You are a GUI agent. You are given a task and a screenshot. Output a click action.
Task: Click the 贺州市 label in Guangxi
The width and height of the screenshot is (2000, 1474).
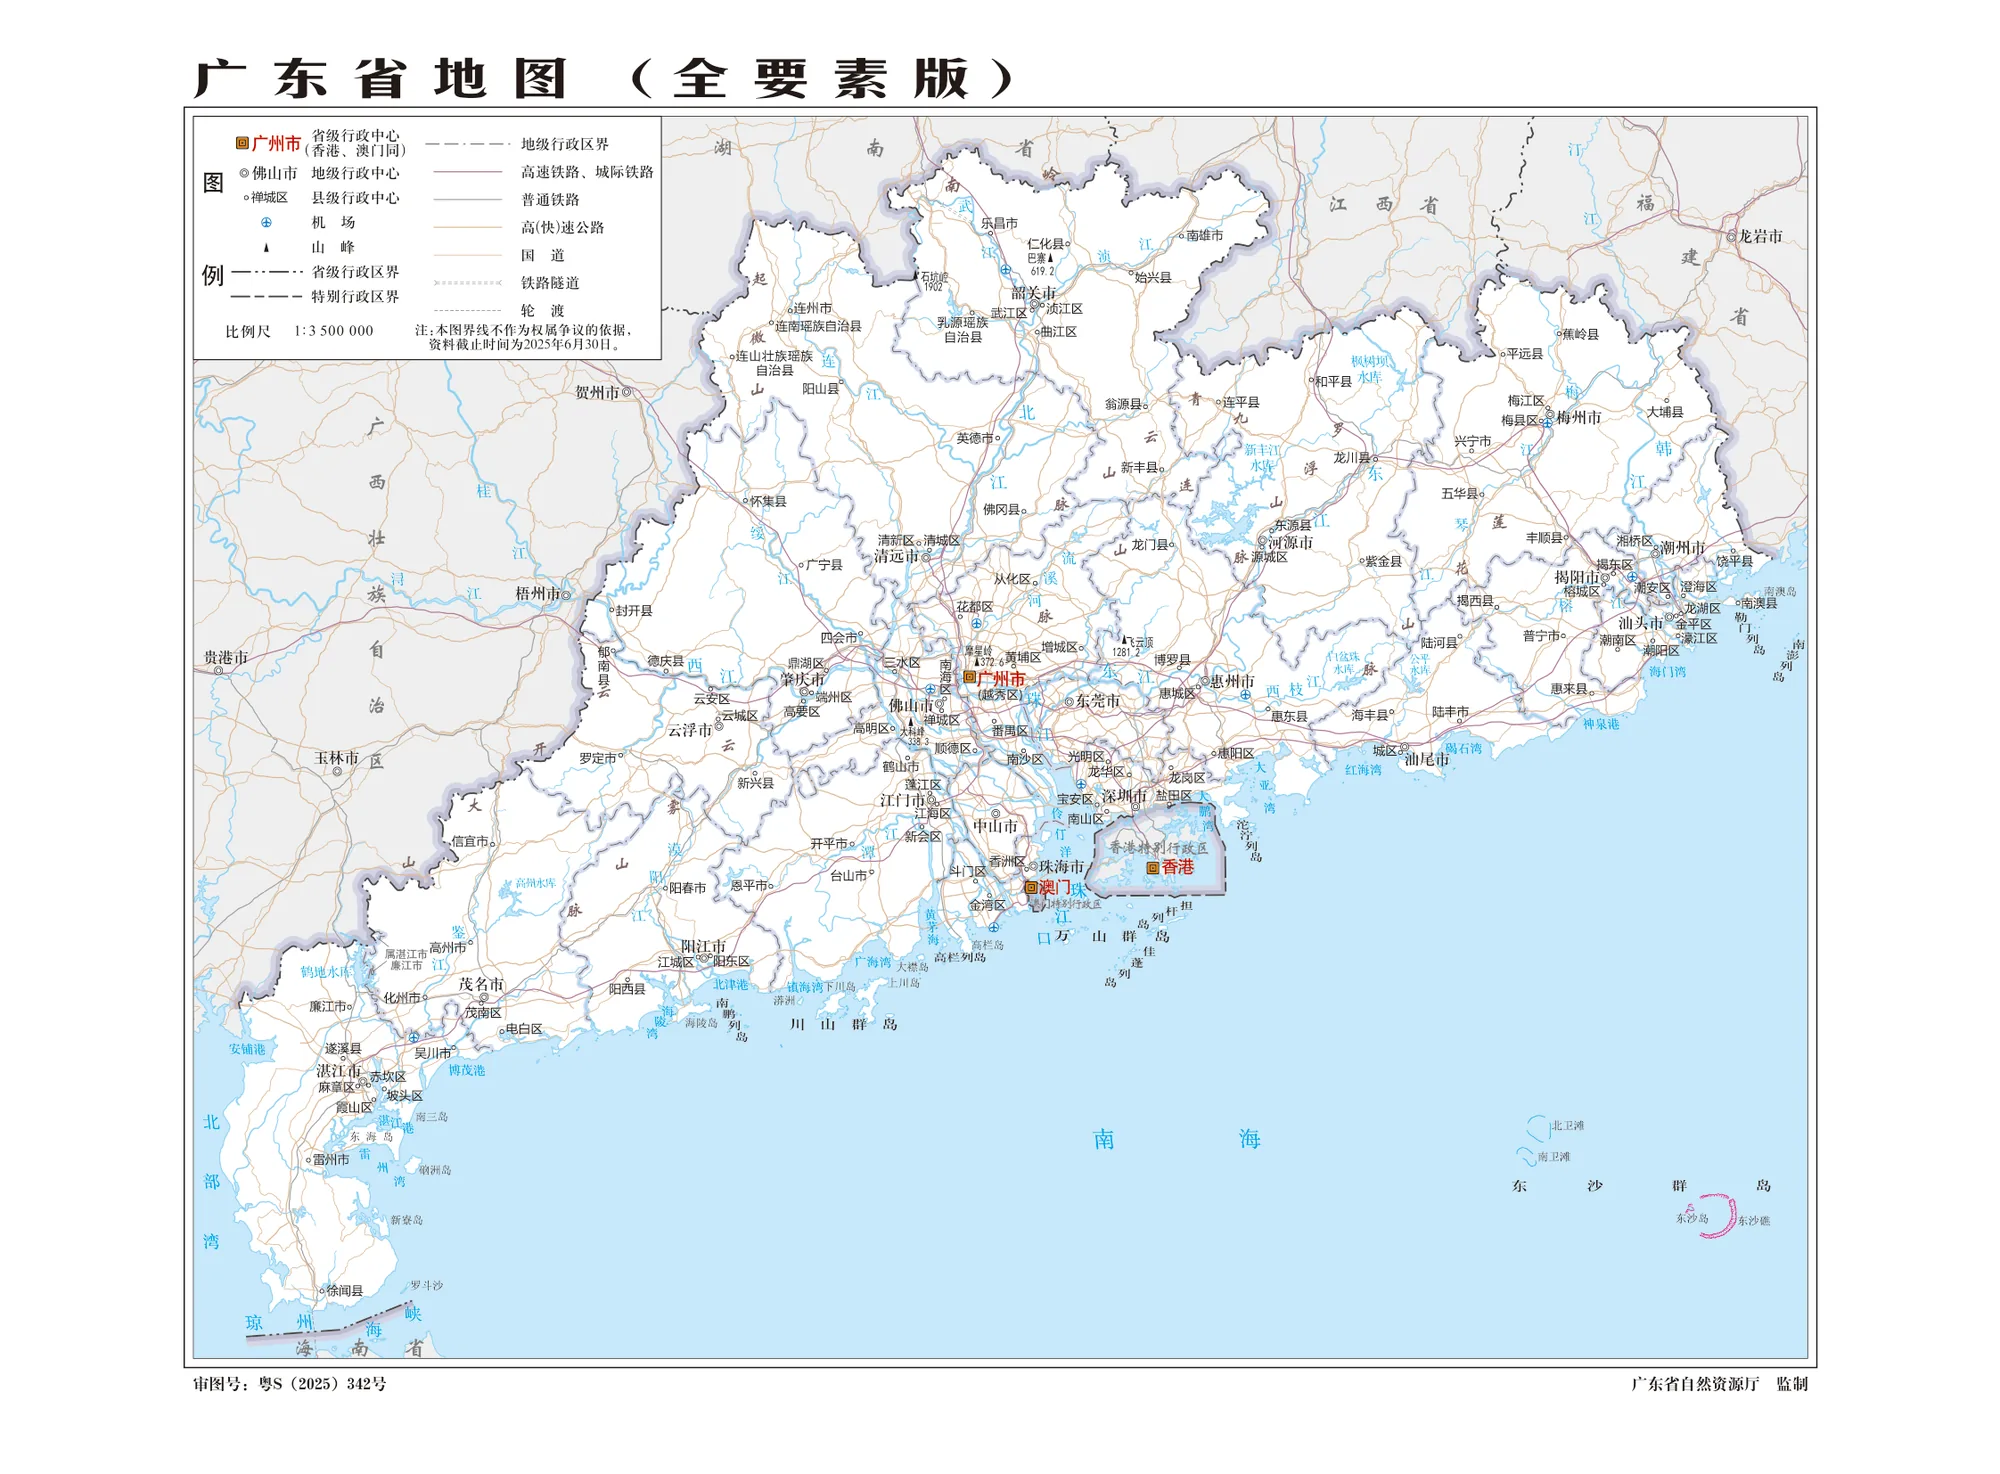pyautogui.click(x=597, y=393)
